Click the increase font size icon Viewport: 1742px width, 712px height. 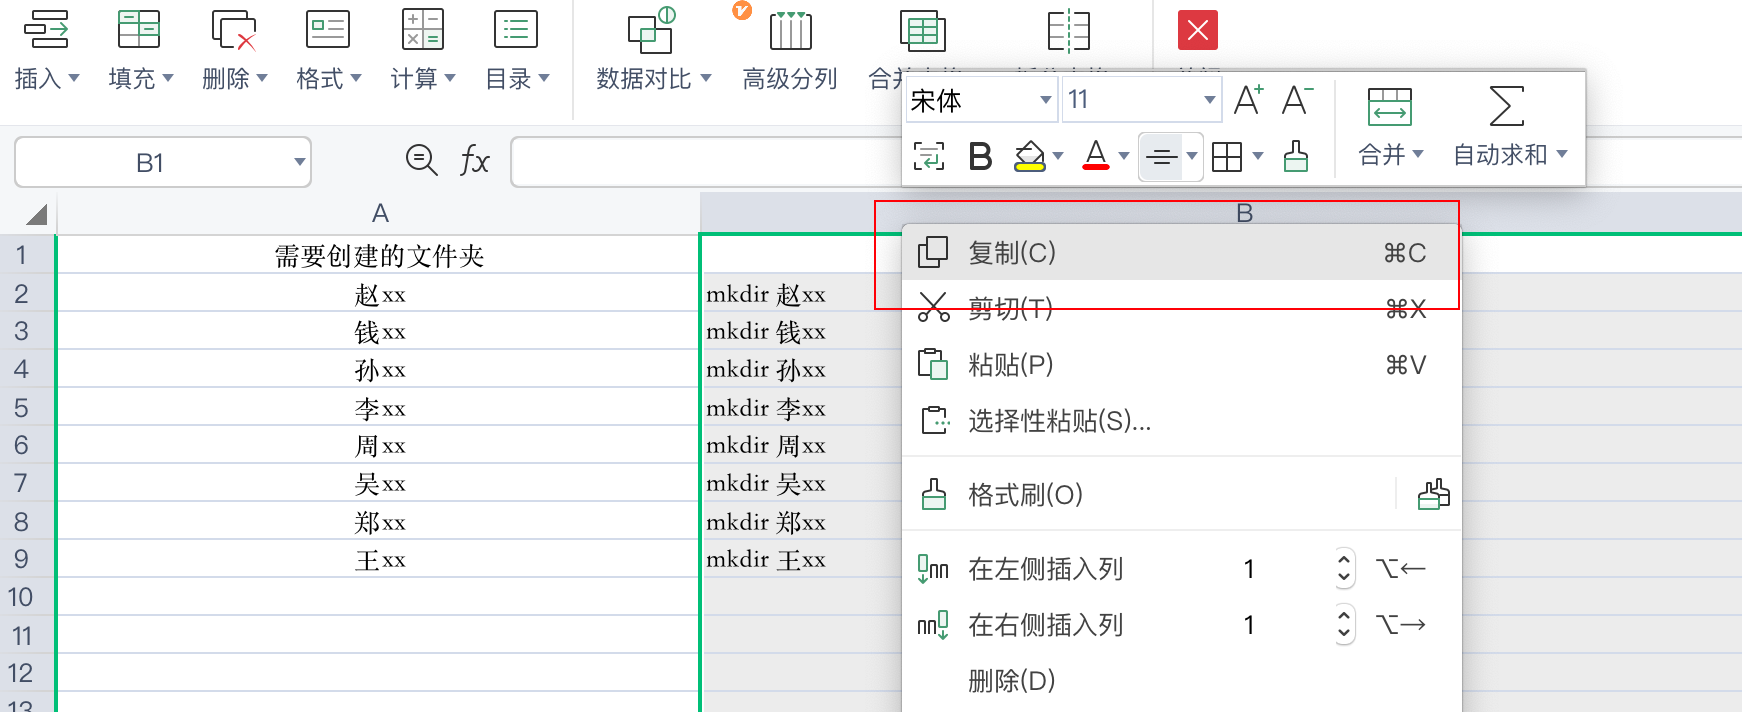point(1247,100)
